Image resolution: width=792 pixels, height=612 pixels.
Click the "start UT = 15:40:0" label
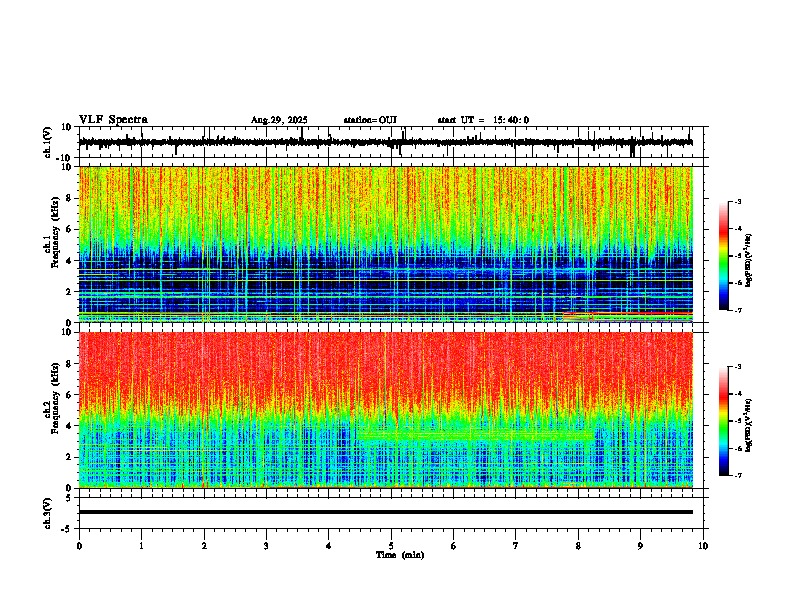pos(483,120)
